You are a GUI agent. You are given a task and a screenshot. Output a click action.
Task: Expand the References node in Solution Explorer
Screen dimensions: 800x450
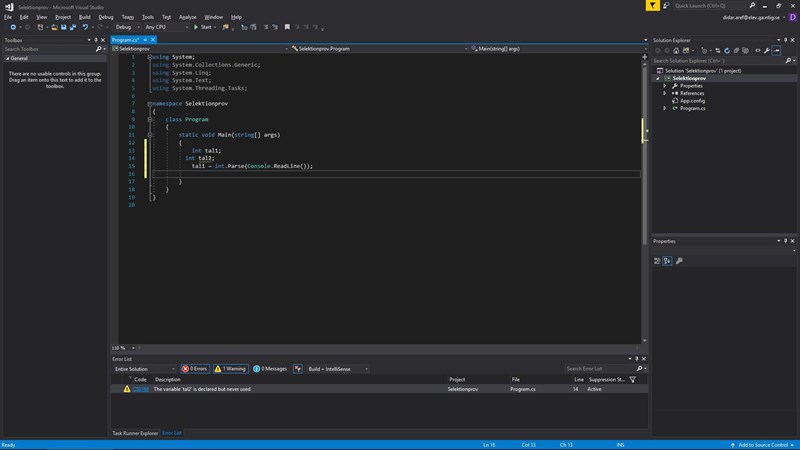tap(665, 93)
